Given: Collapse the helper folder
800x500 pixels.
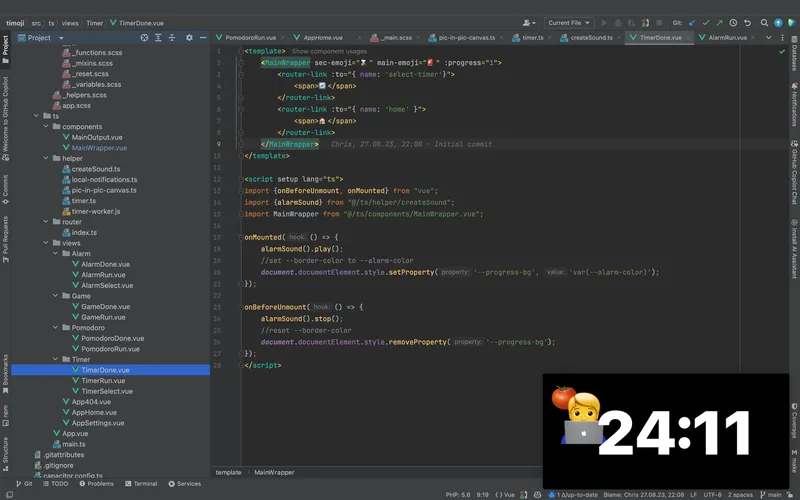Looking at the screenshot, I should click(46, 158).
